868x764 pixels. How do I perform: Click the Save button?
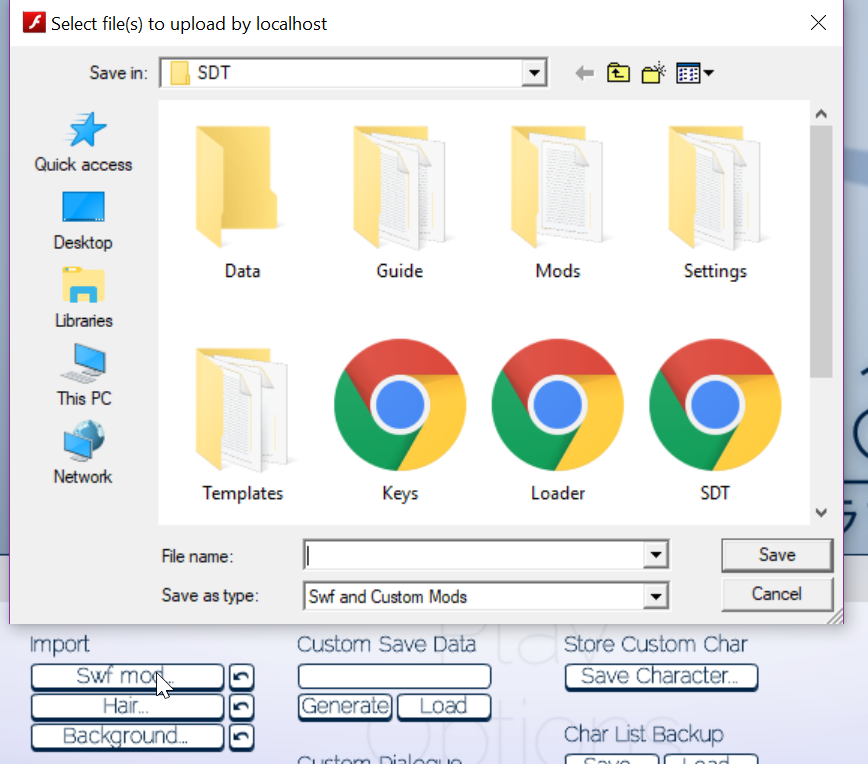click(776, 555)
